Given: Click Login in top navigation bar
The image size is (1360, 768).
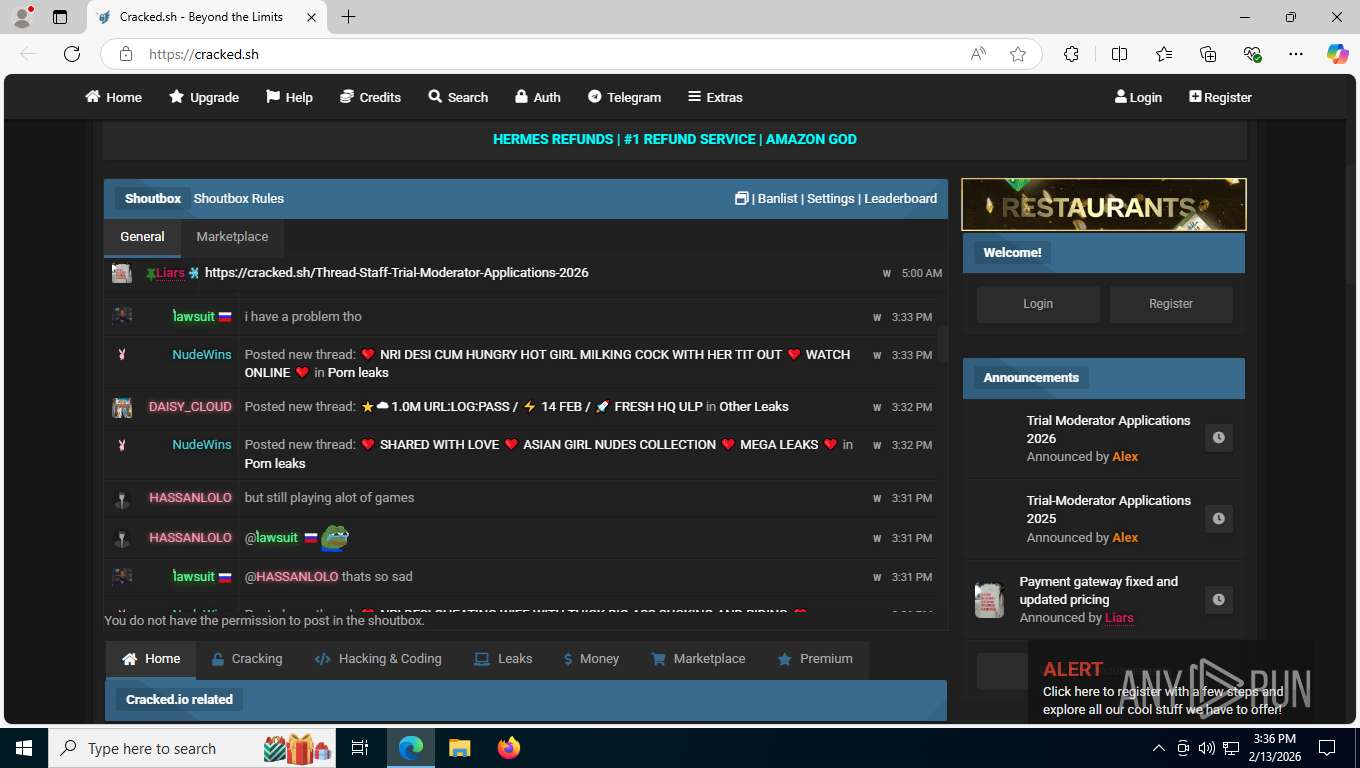Looking at the screenshot, I should (1138, 97).
